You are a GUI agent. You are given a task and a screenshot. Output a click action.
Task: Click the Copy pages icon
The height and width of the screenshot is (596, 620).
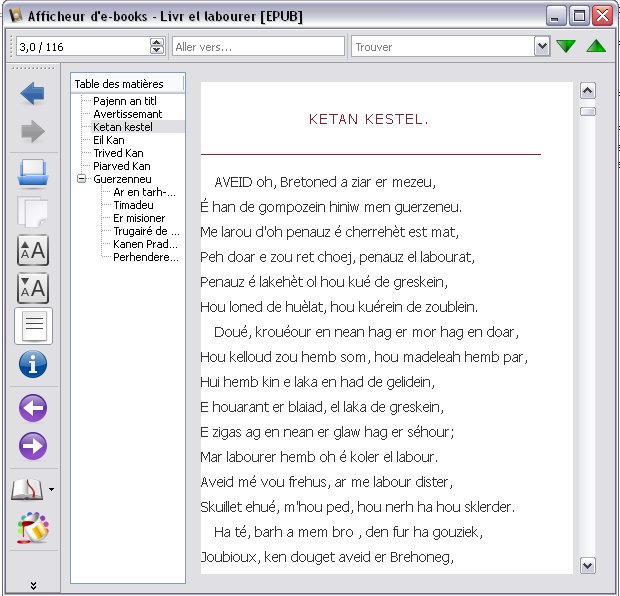coord(32,212)
